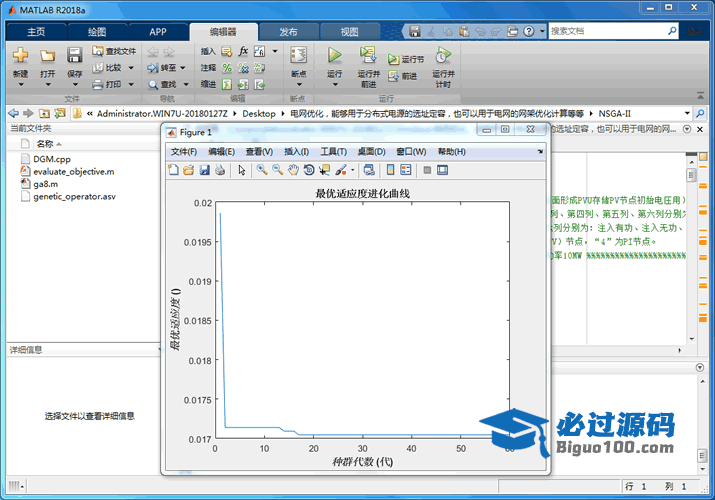Switch to the Plots (绘图) tab

(97, 32)
